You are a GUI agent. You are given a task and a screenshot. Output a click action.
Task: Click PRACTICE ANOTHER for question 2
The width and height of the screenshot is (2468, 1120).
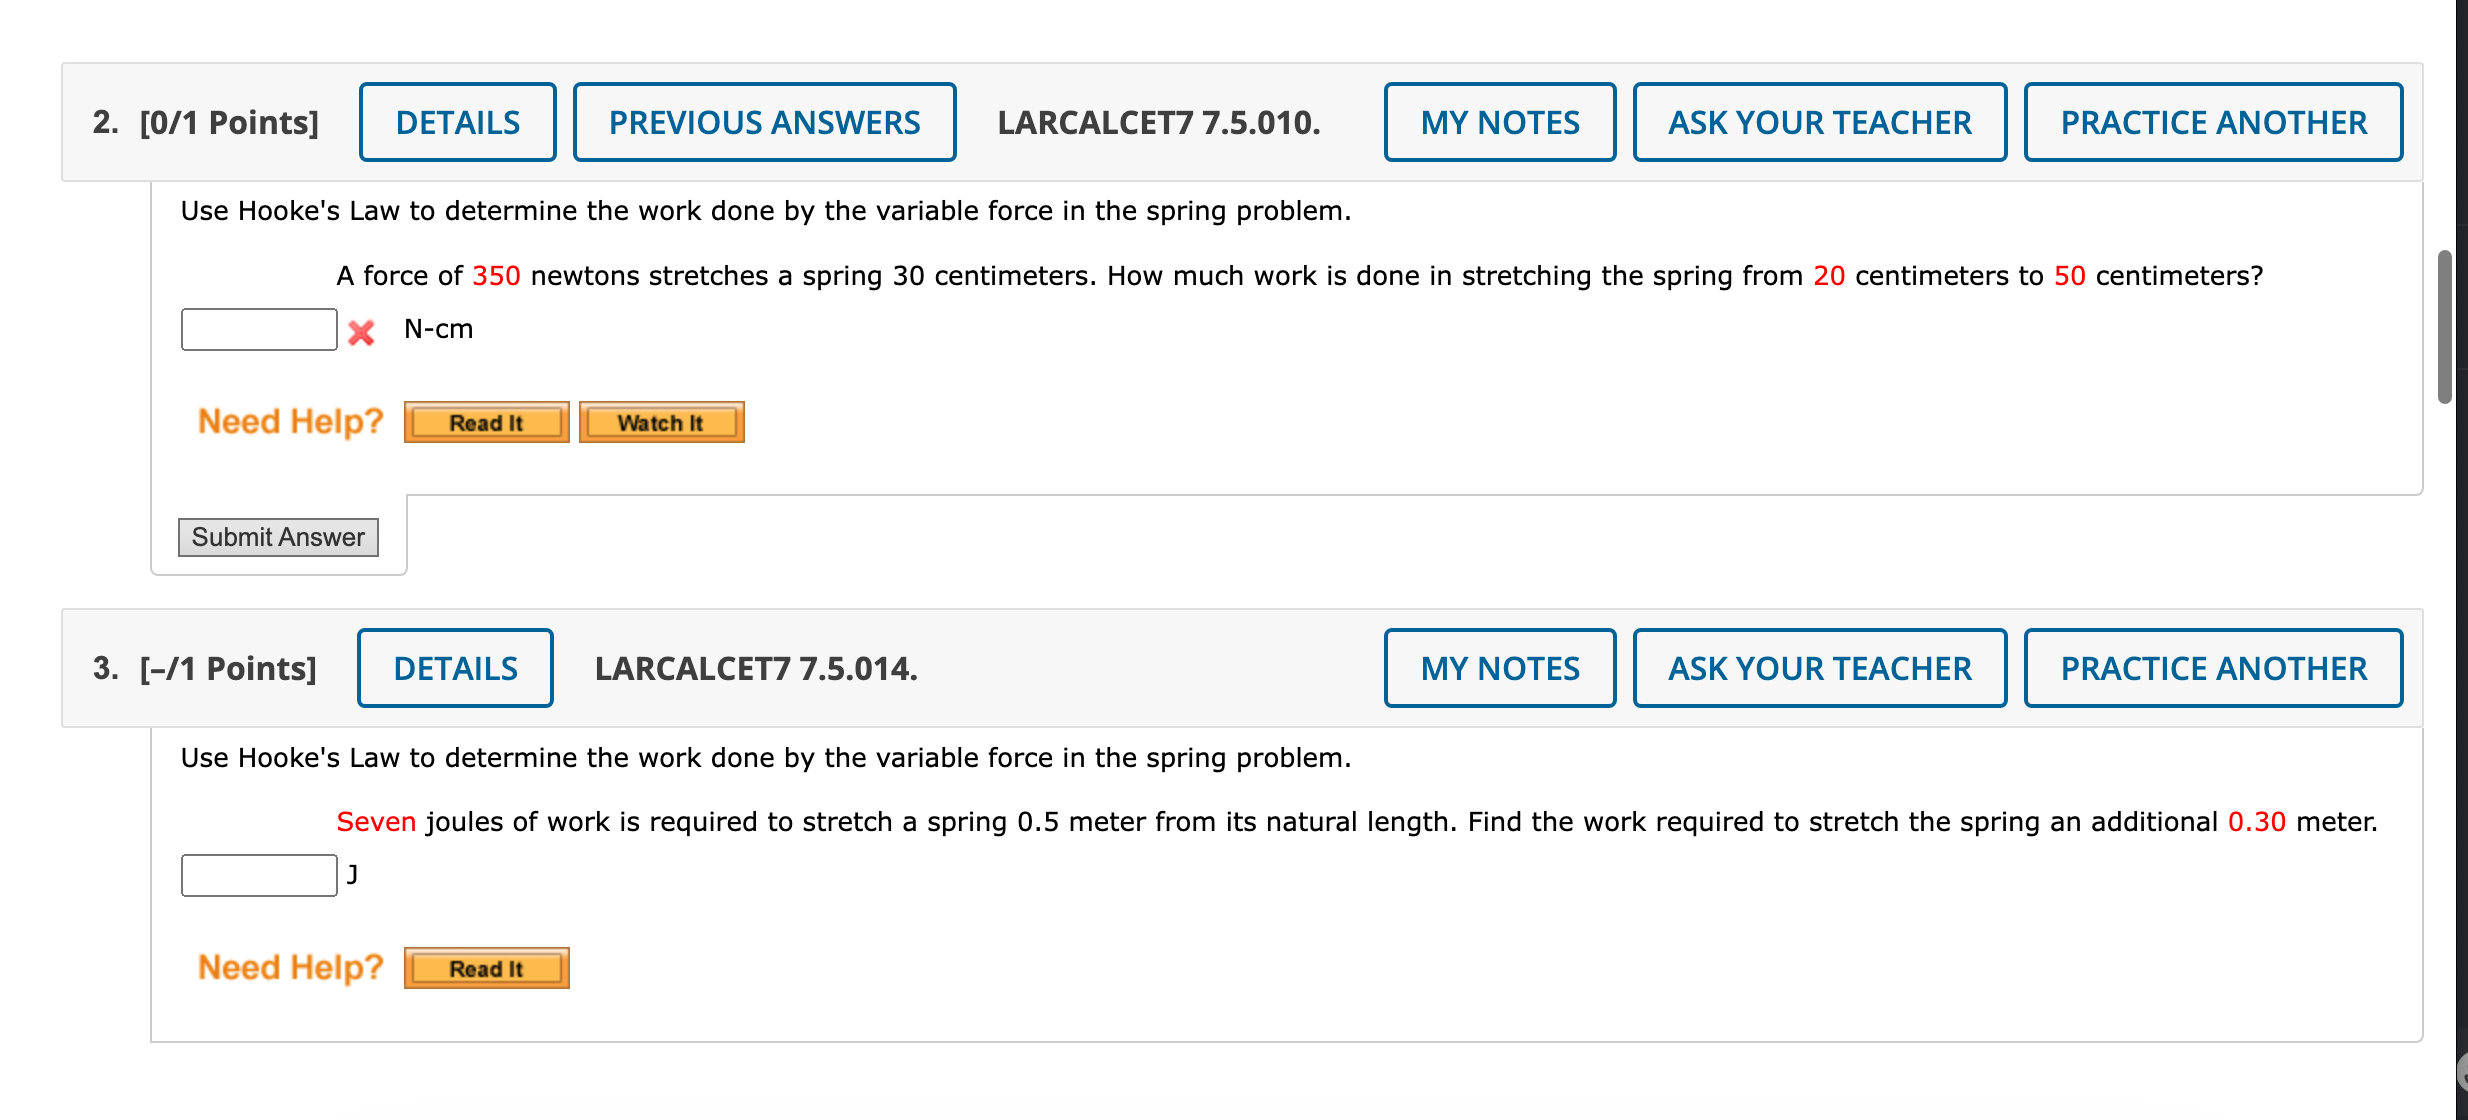click(x=2212, y=121)
